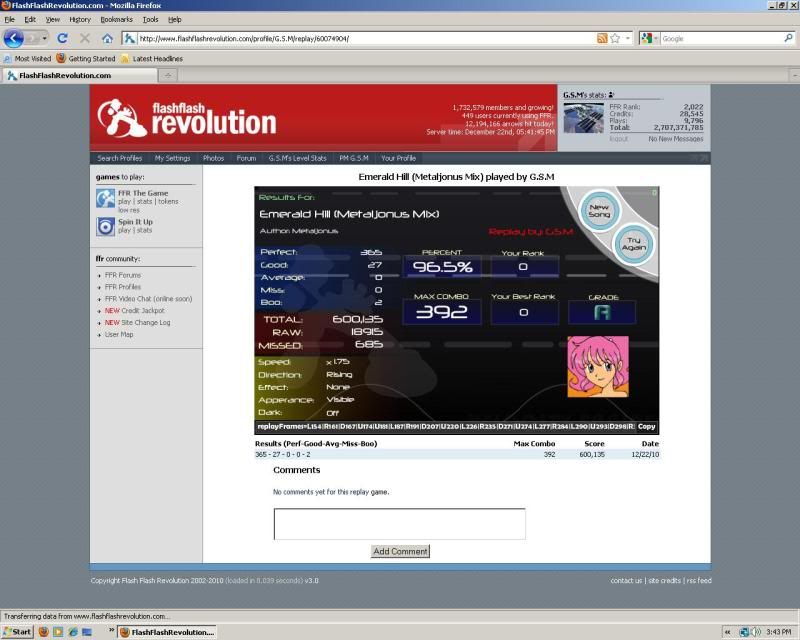Open the Bookmarks menu
The image size is (800, 640).
(116, 19)
